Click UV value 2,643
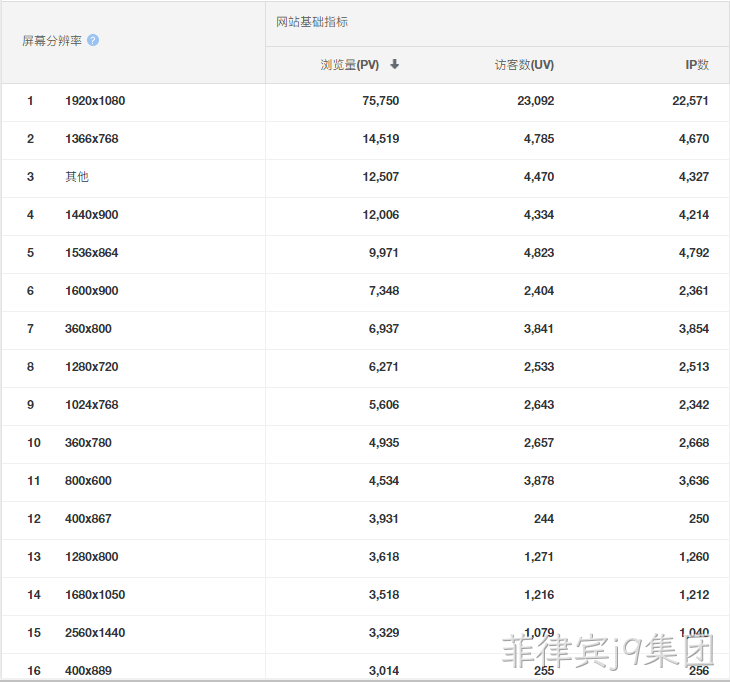Viewport: 730px width, 682px height. [539, 405]
